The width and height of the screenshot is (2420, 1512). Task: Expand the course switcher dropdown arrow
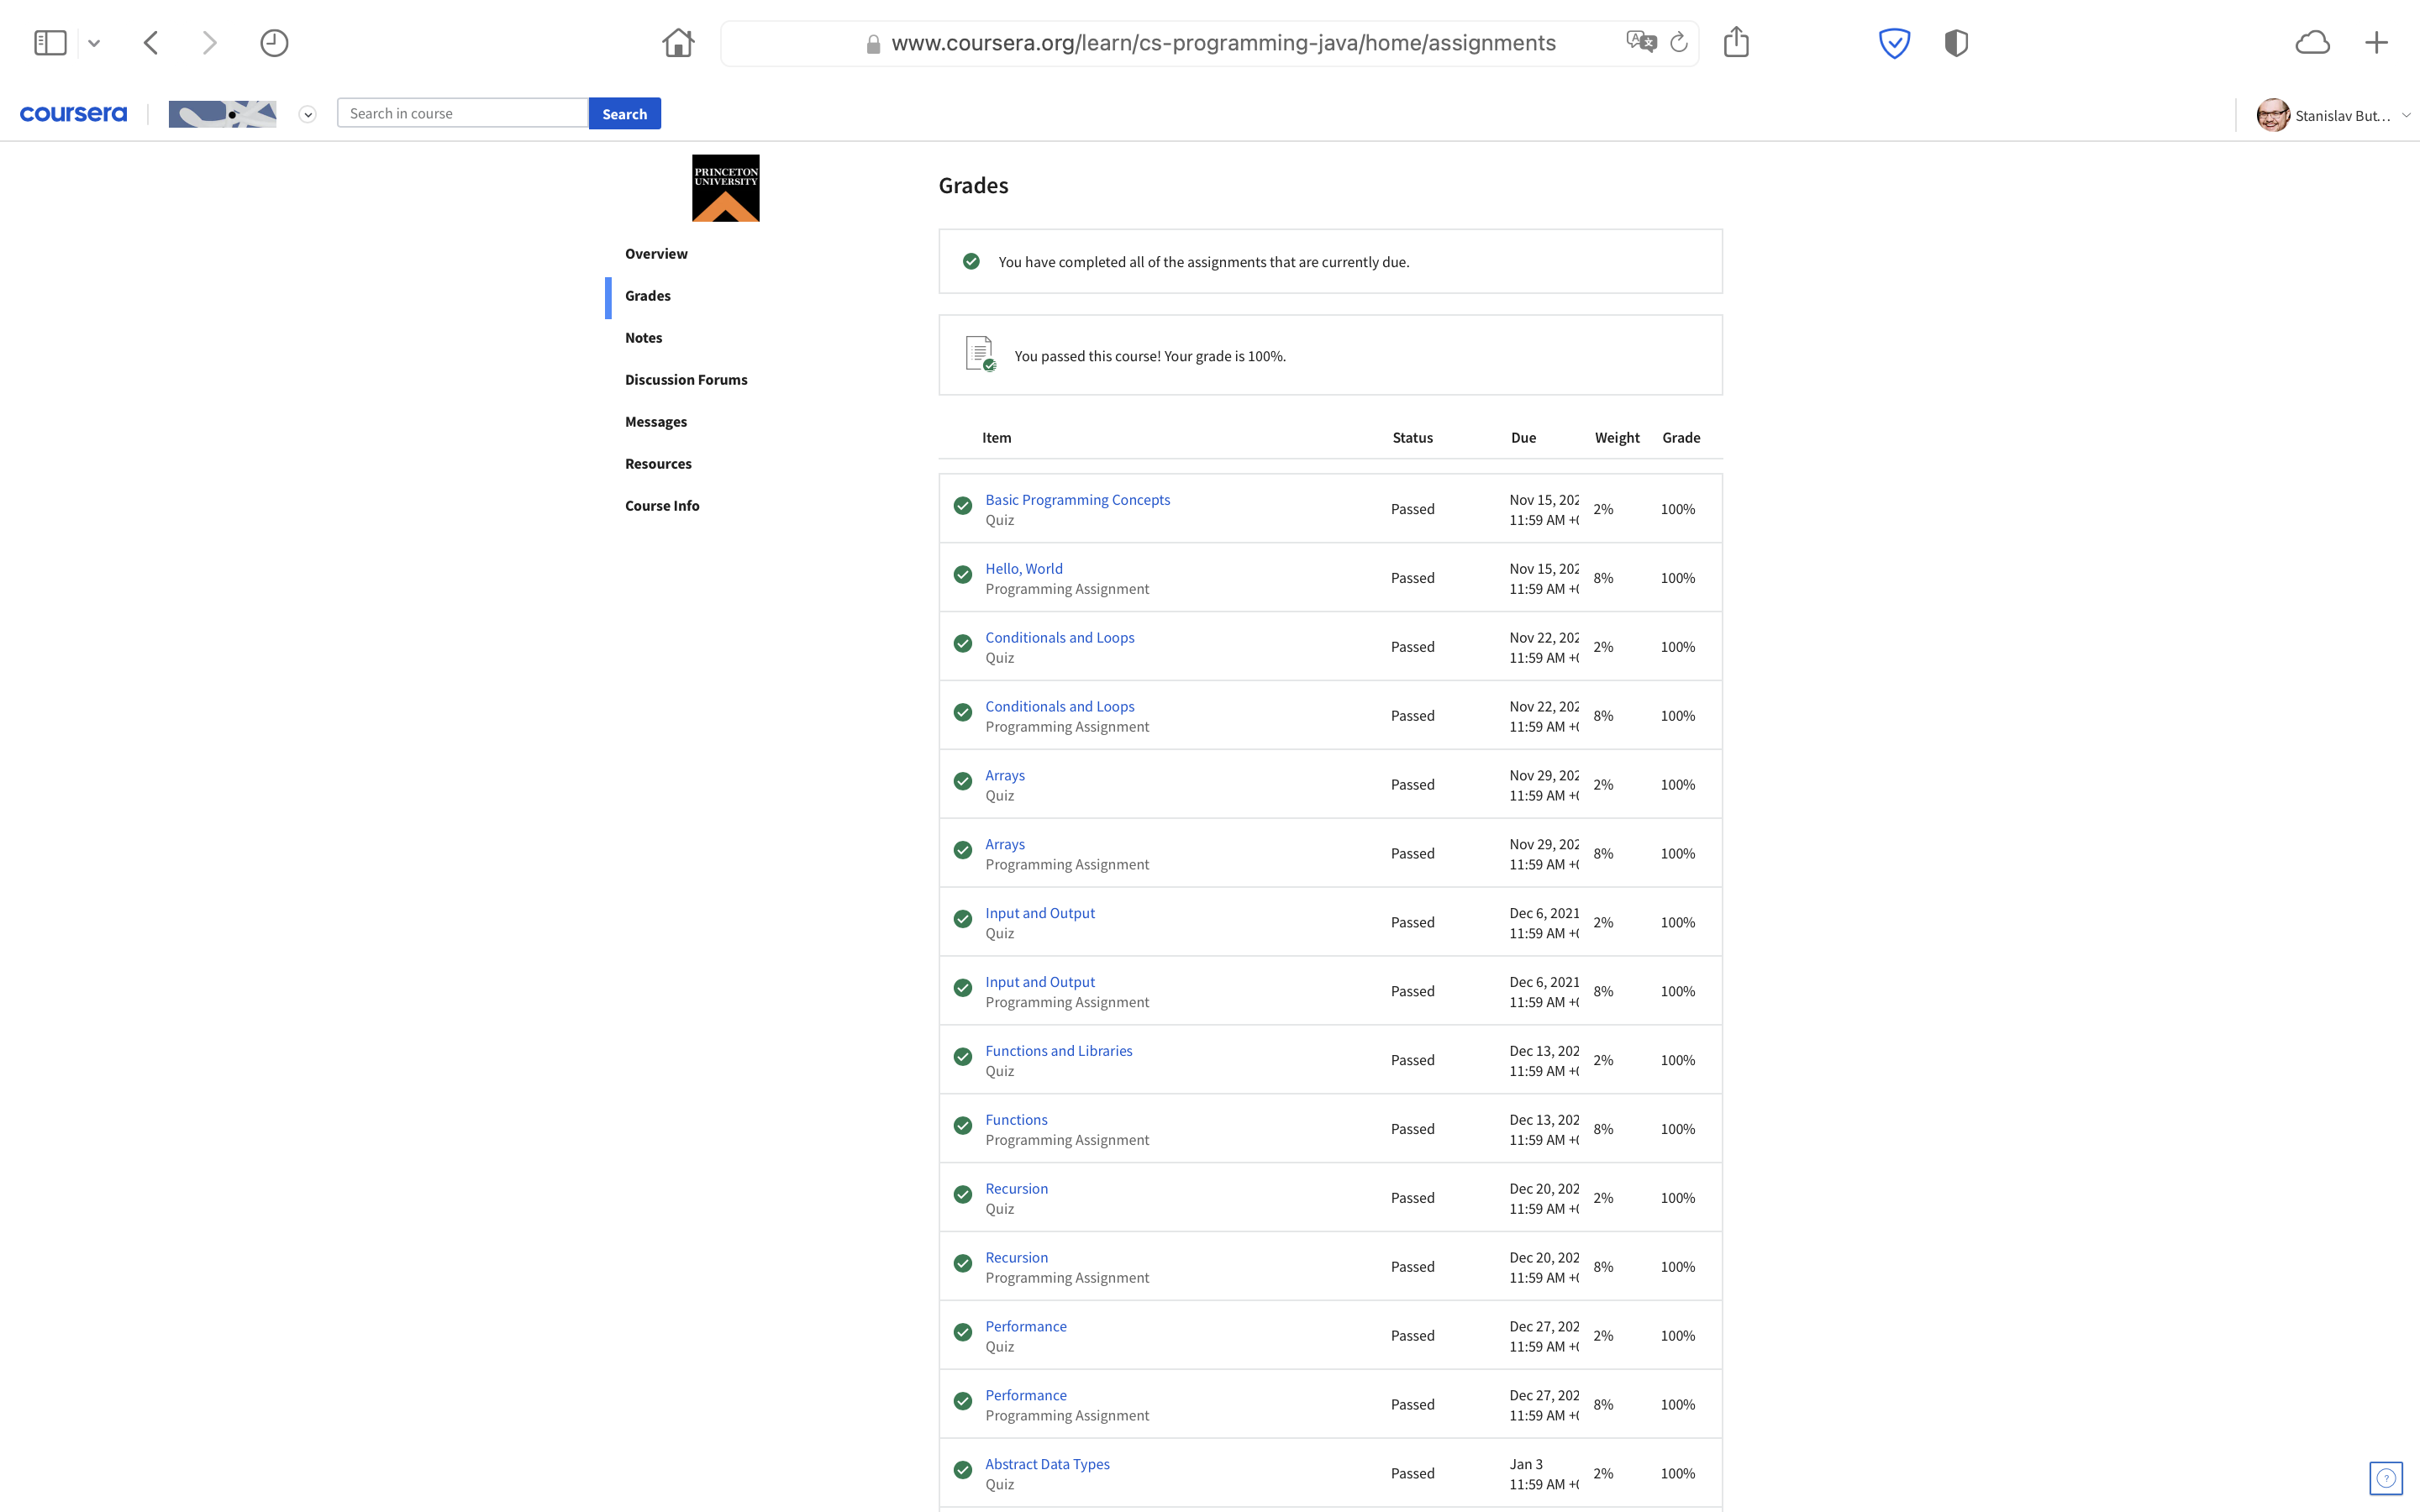[308, 115]
